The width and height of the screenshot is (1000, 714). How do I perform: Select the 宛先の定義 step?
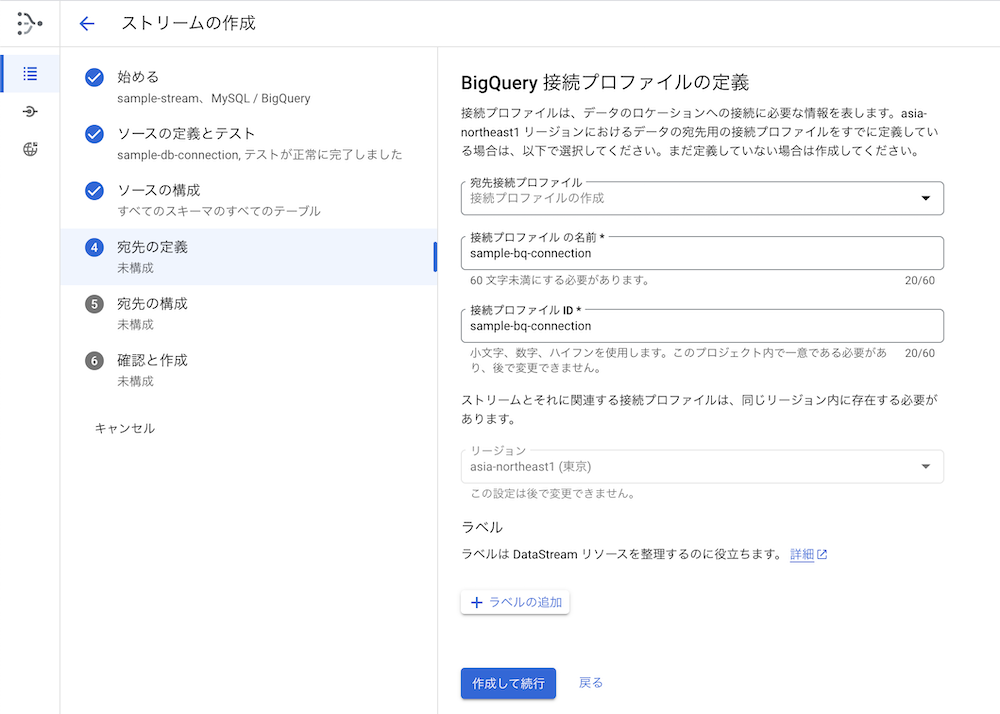[x=249, y=257]
